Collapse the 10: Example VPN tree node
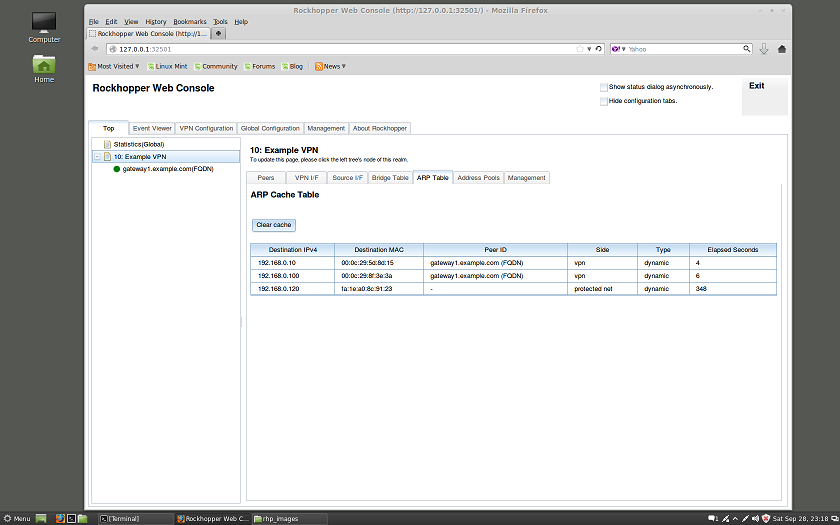Image resolution: width=840 pixels, height=525 pixels. (x=97, y=157)
